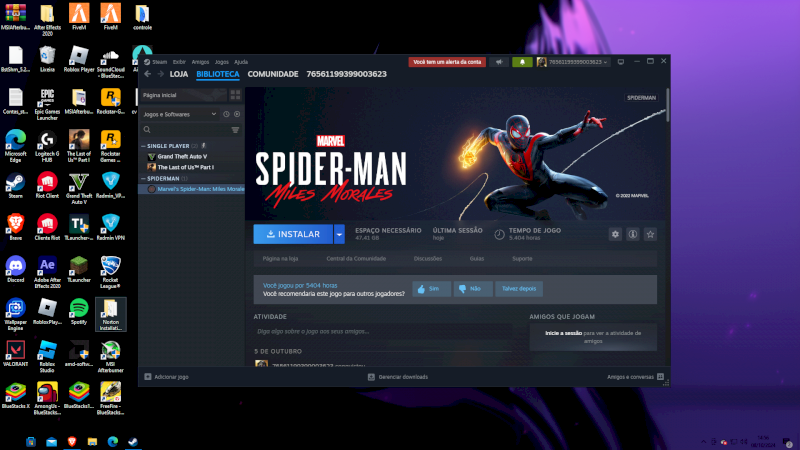The height and width of the screenshot is (450, 800).
Task: Open the announcements megaphone icon
Action: point(499,62)
